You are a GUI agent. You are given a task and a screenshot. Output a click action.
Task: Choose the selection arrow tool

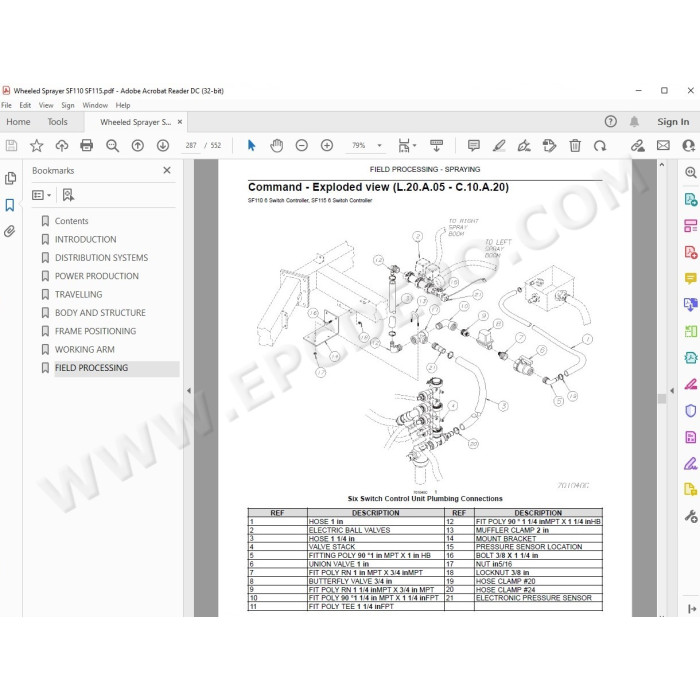pyautogui.click(x=251, y=146)
